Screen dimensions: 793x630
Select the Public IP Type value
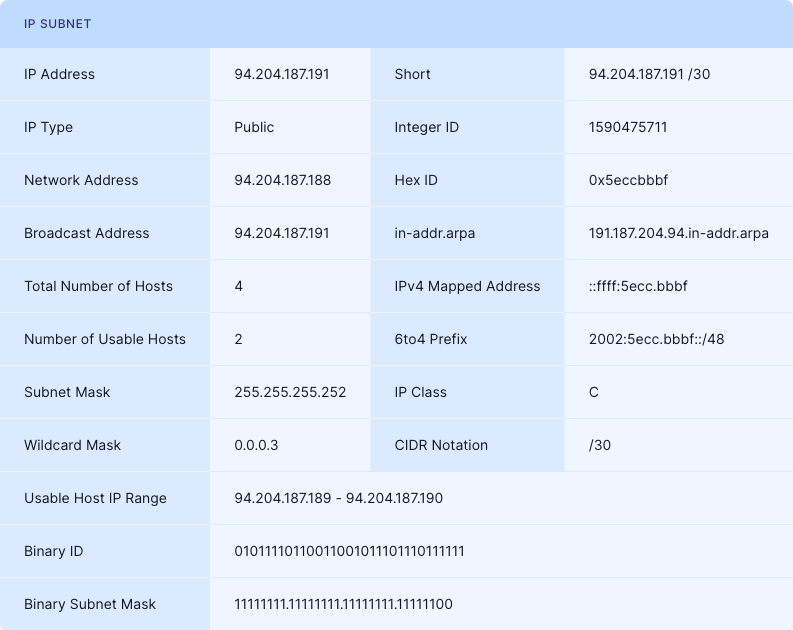click(254, 127)
